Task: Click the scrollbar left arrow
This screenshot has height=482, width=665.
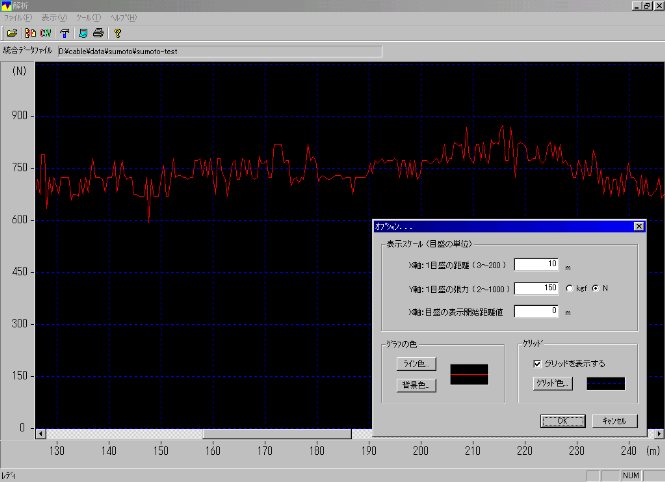Action: 41,434
